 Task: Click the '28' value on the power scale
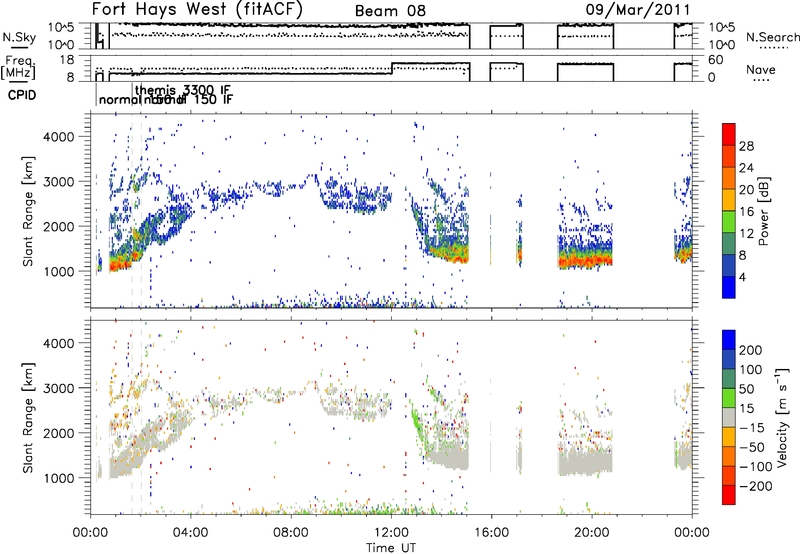(x=746, y=146)
